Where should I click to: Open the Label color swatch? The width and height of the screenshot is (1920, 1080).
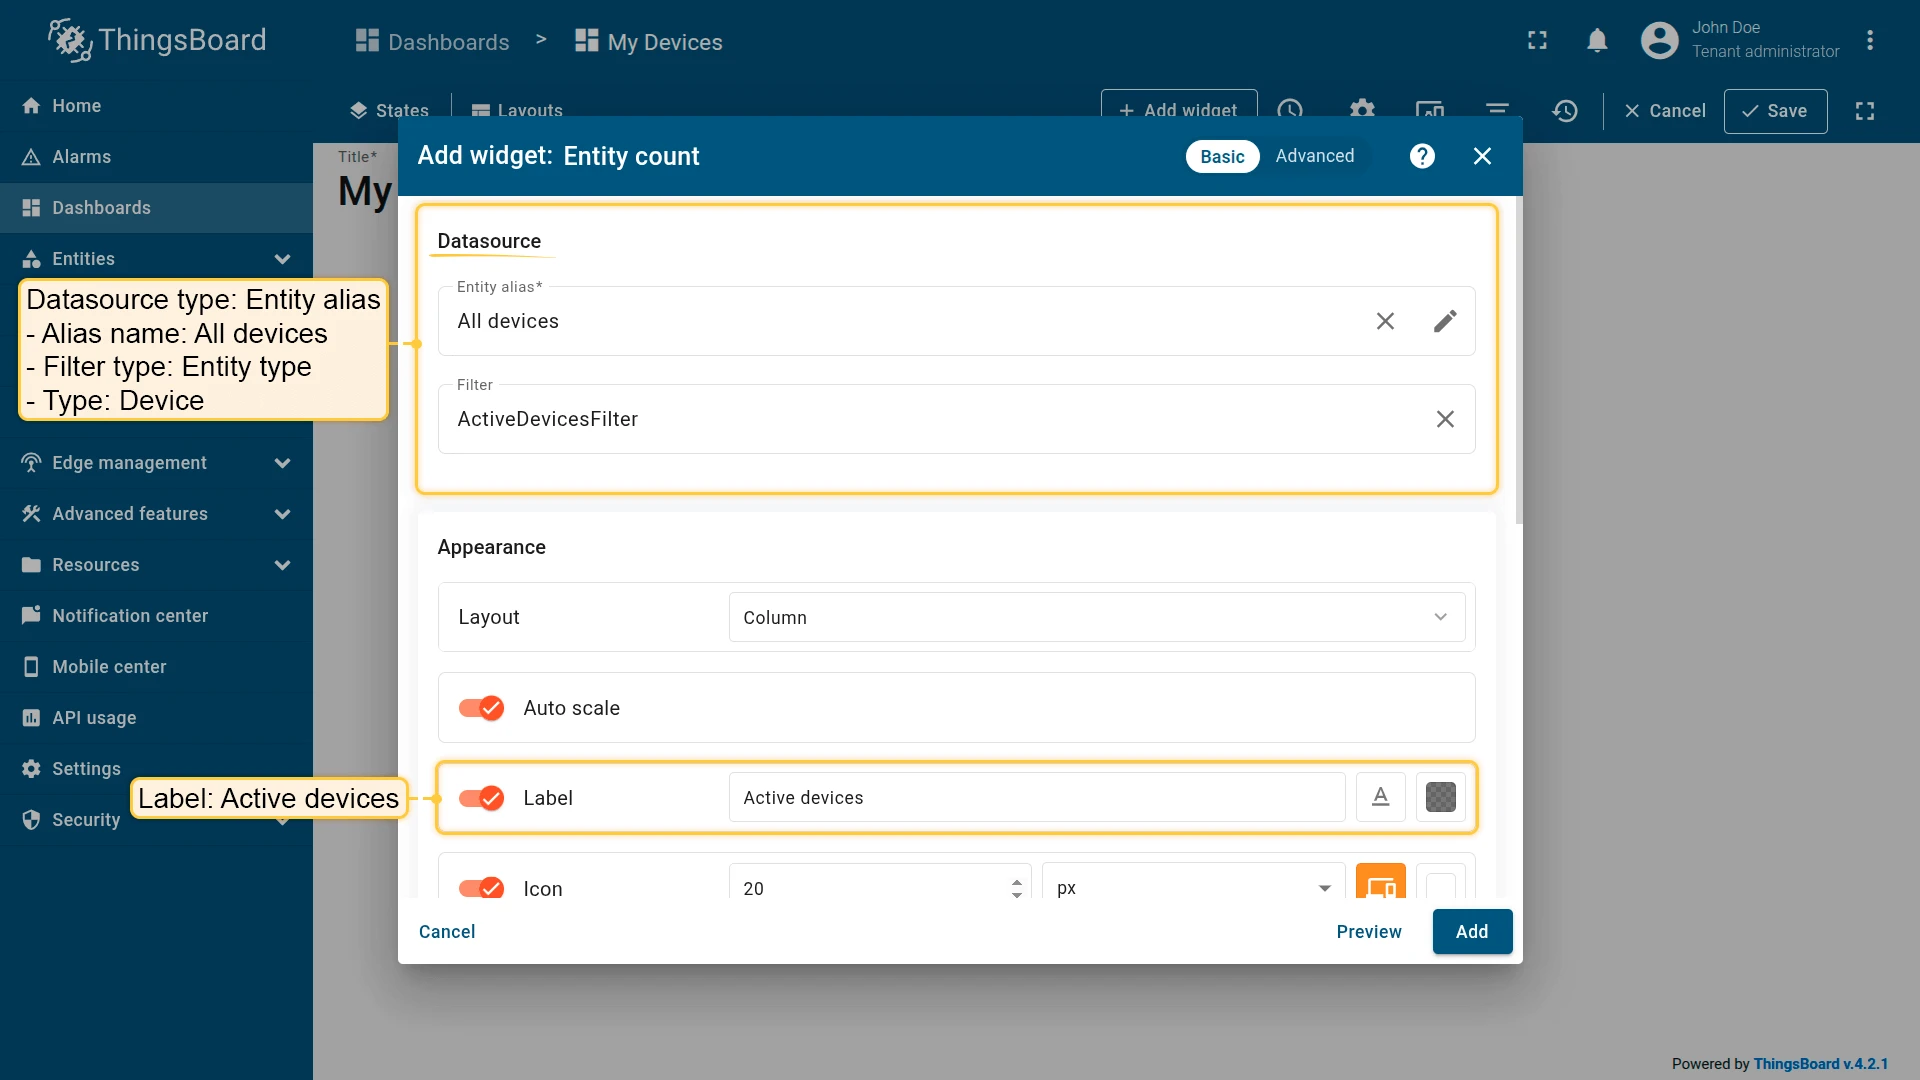(1441, 797)
